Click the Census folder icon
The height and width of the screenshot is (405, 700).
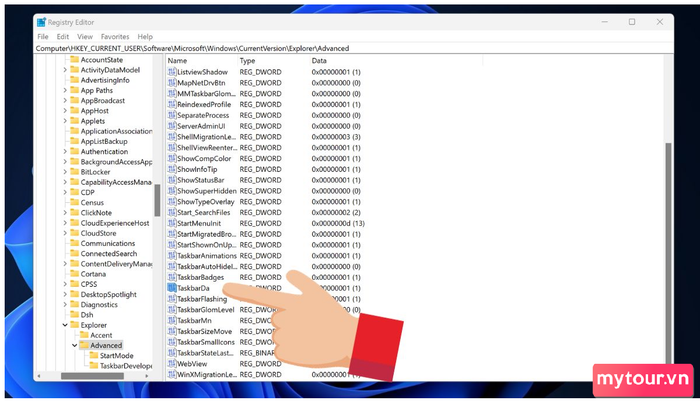pos(75,202)
